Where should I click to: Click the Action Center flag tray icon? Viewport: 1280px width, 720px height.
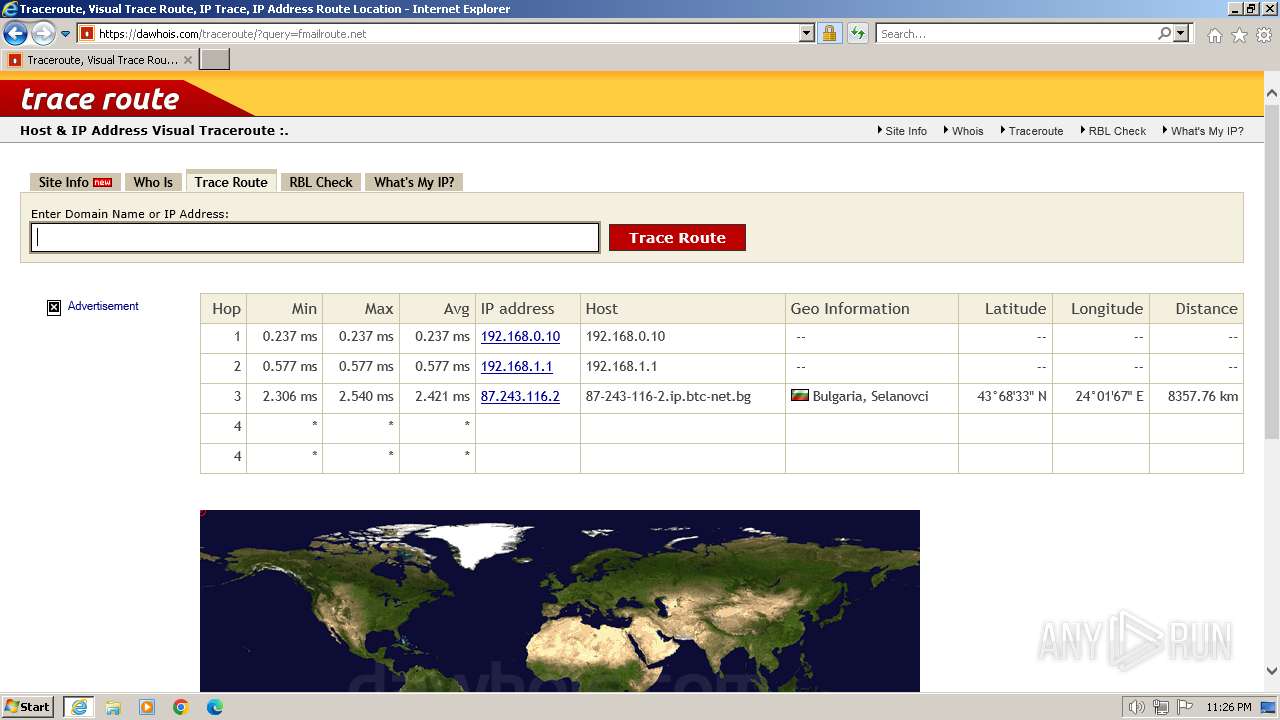1184,707
